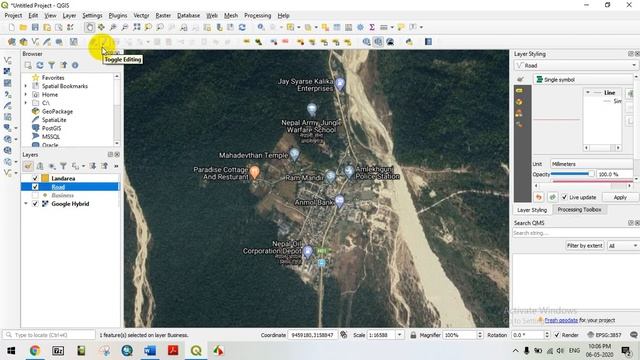Open the Processing menu
The image size is (640, 360).
pos(257,16)
